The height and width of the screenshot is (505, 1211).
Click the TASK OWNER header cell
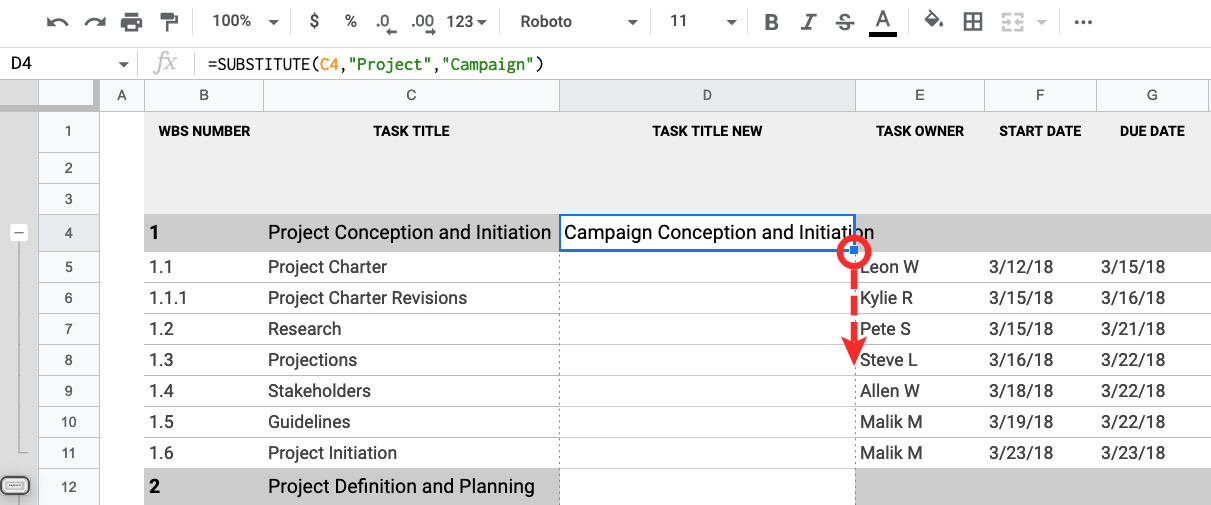(920, 131)
